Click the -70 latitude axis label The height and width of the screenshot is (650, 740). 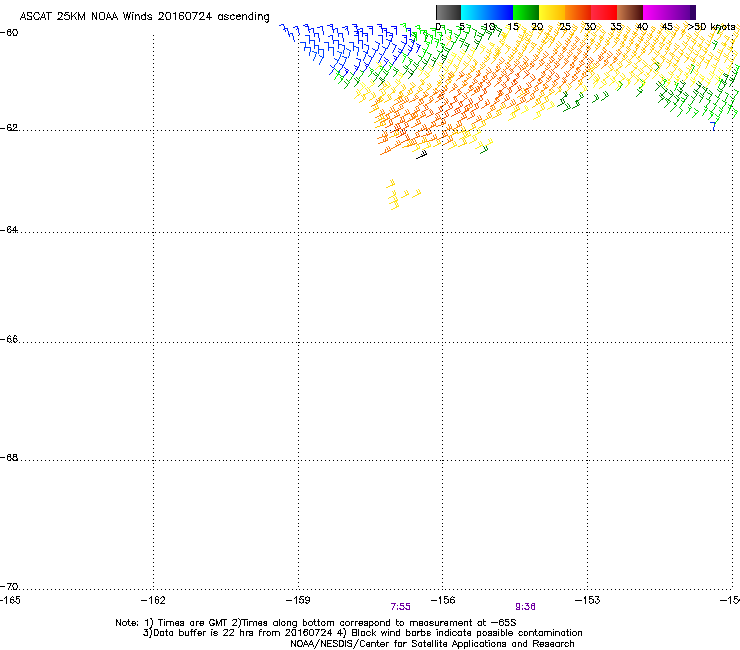tap(9, 587)
